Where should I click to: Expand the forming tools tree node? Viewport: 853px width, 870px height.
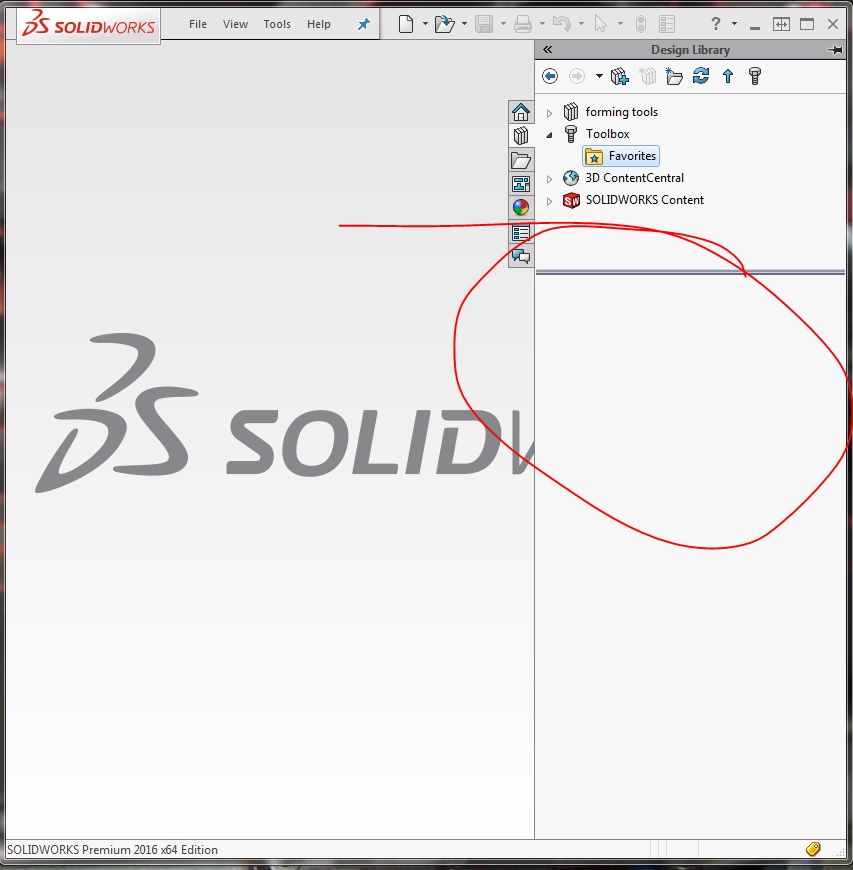click(549, 113)
